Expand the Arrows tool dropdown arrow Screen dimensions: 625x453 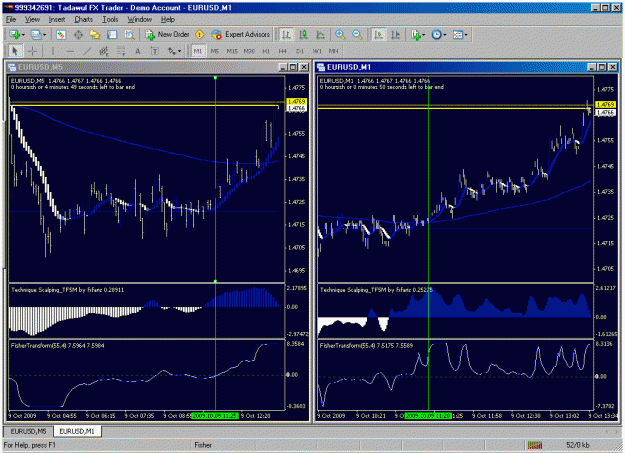pyautogui.click(x=180, y=51)
